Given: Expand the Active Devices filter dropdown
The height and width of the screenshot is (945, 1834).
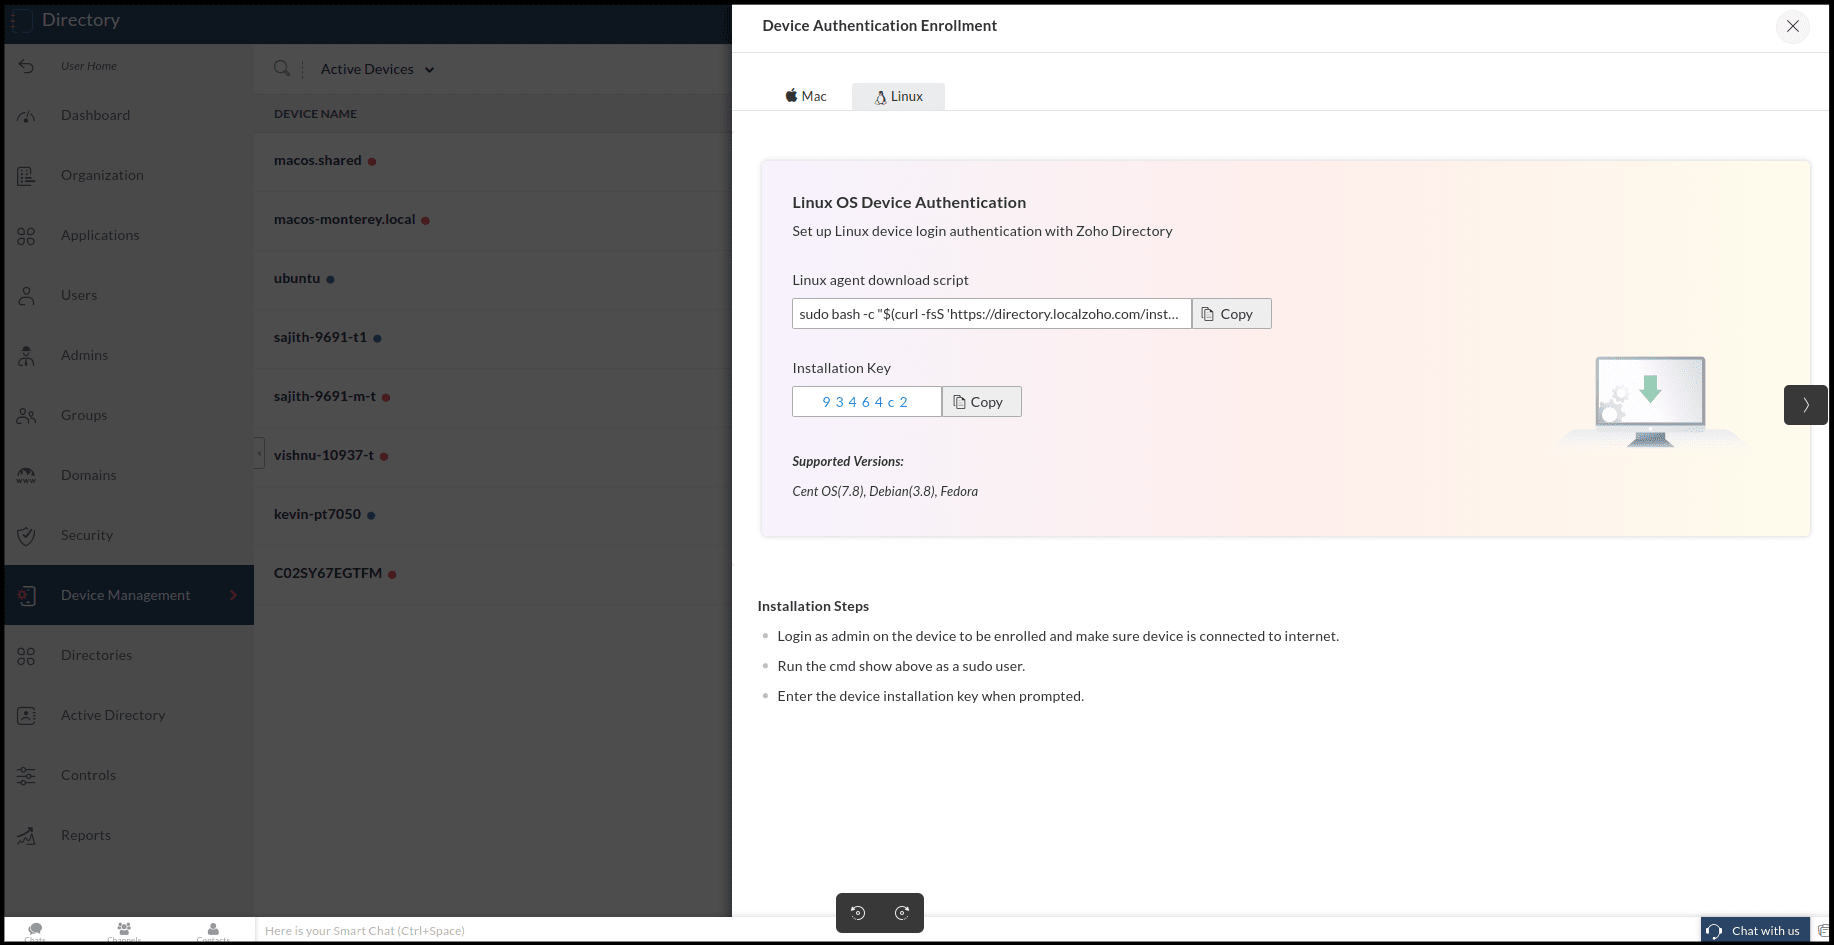Looking at the screenshot, I should [x=377, y=69].
